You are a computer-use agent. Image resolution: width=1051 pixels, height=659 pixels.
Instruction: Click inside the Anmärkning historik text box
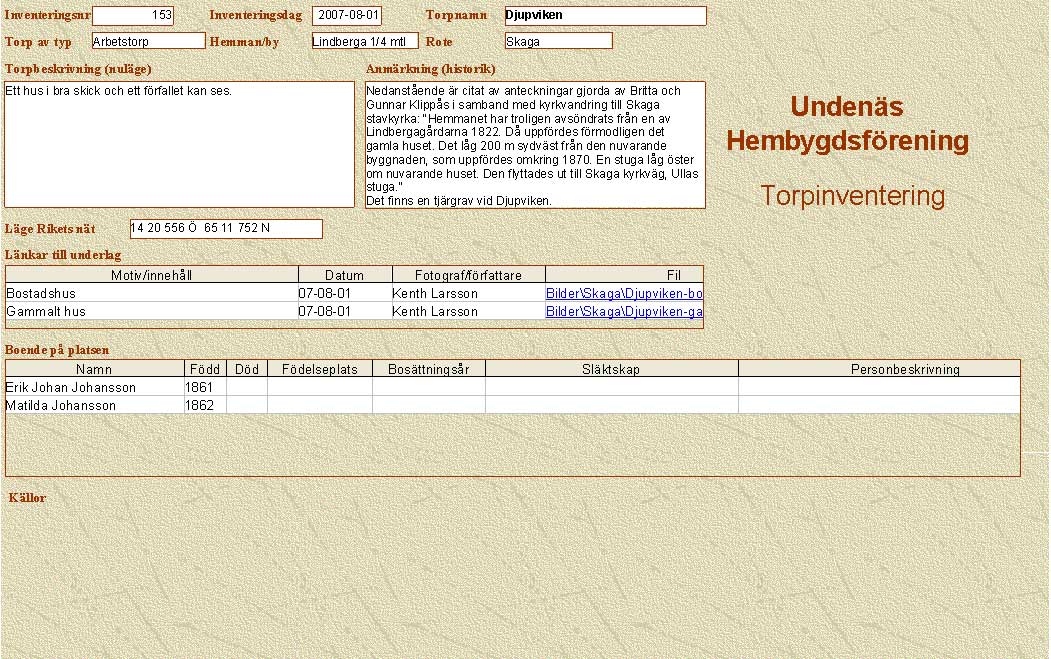point(535,144)
